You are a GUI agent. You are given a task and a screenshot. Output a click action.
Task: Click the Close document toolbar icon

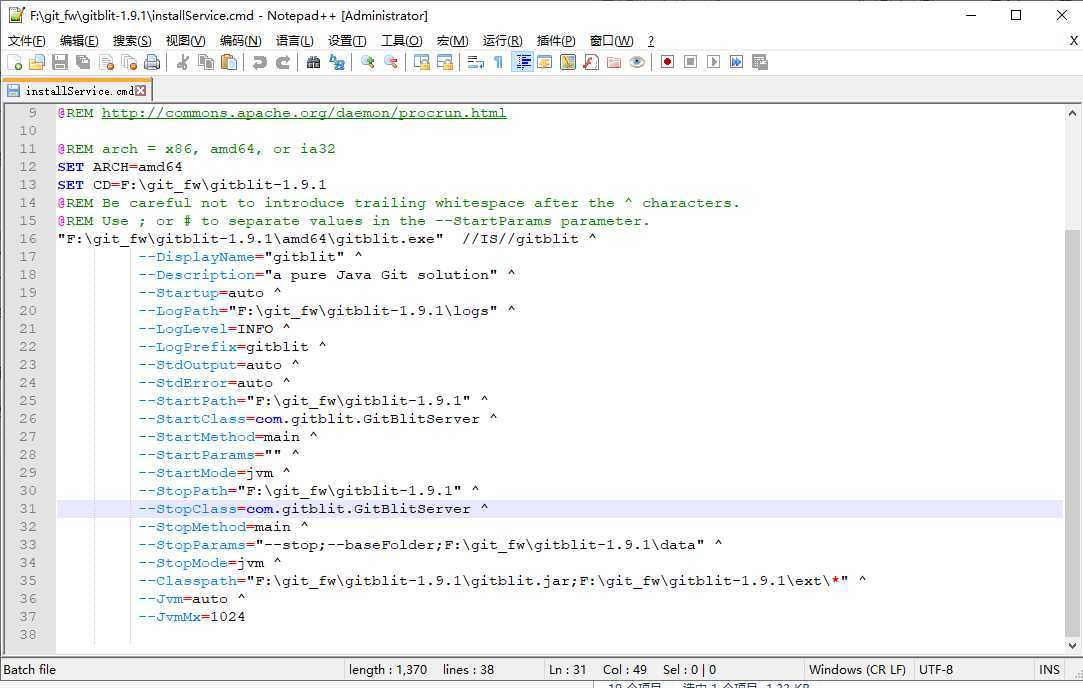pyautogui.click(x=106, y=62)
